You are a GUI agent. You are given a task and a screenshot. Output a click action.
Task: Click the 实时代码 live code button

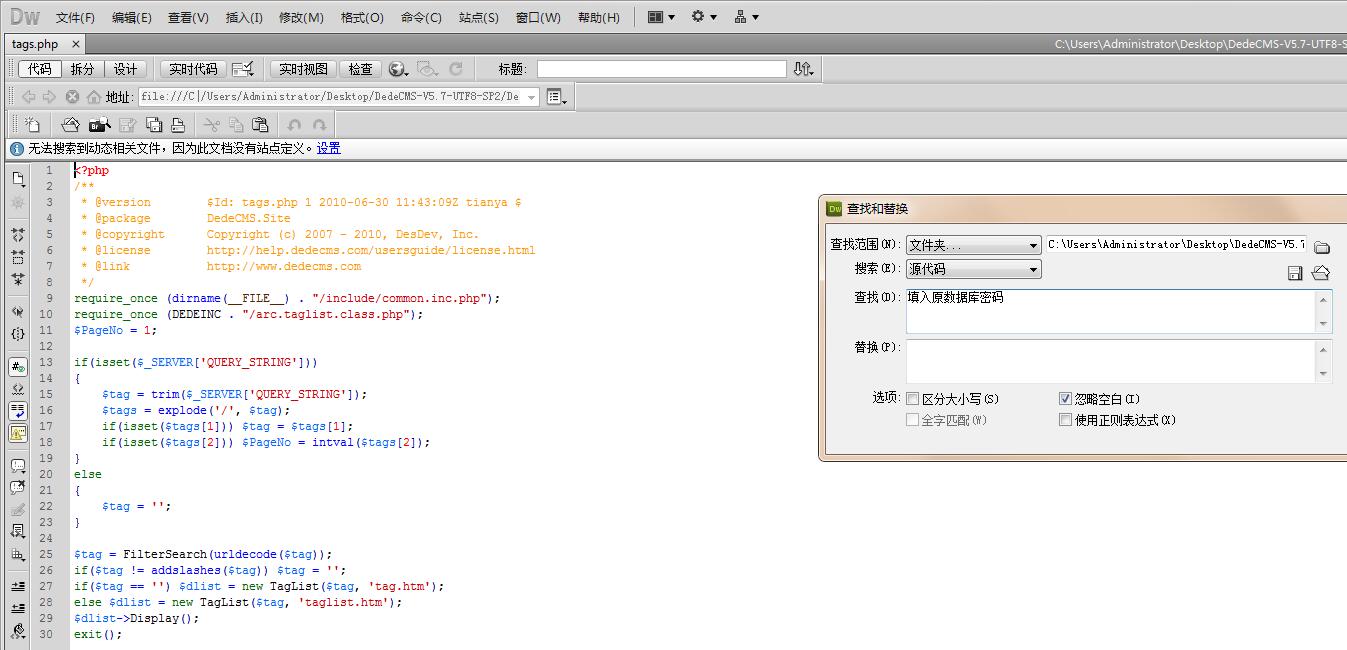[x=193, y=69]
